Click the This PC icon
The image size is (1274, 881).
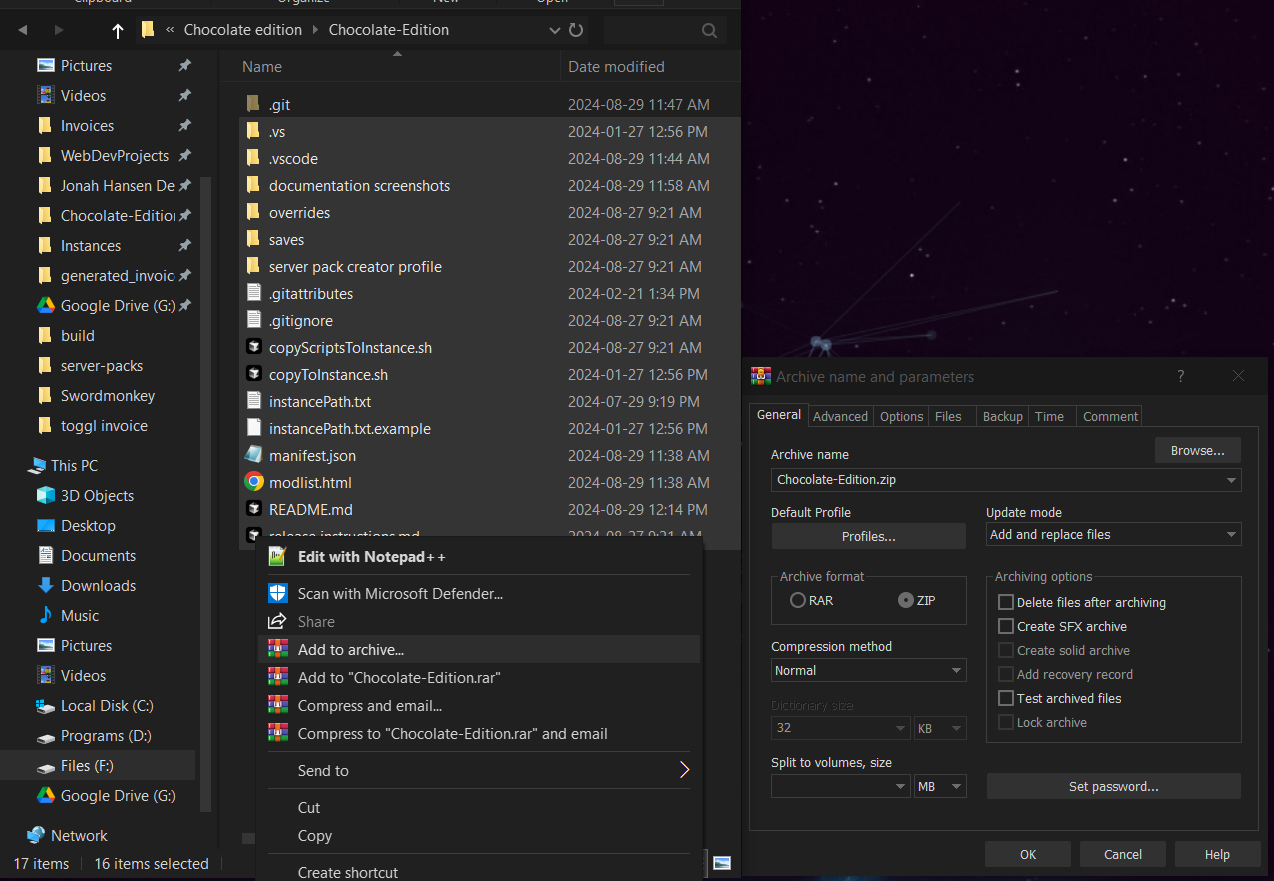pyautogui.click(x=36, y=465)
